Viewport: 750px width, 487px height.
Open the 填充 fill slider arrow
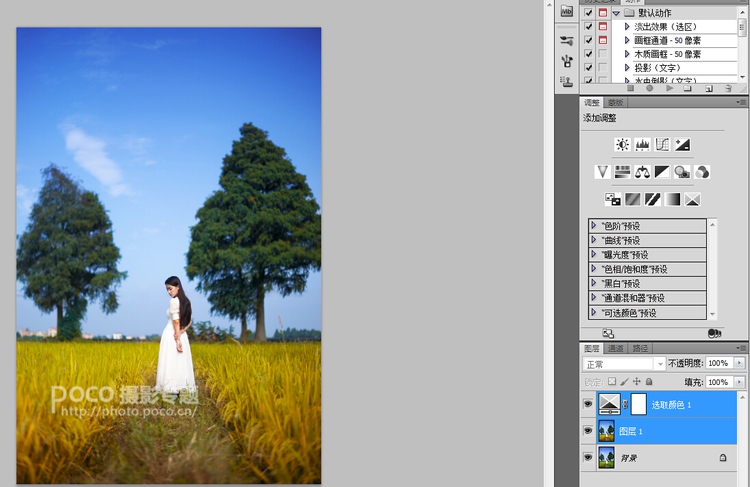click(739, 382)
